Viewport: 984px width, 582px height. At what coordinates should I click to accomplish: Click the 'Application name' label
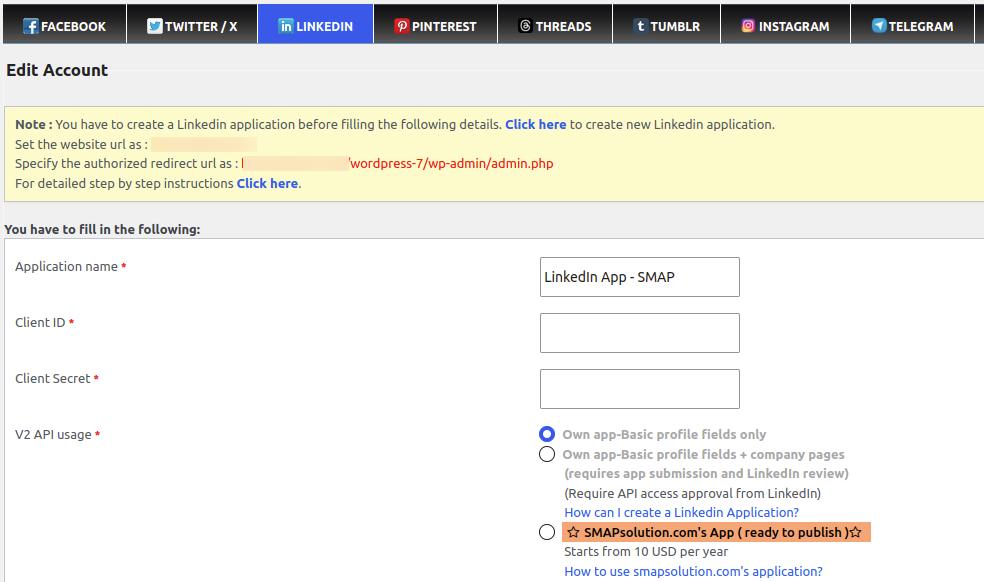click(67, 266)
